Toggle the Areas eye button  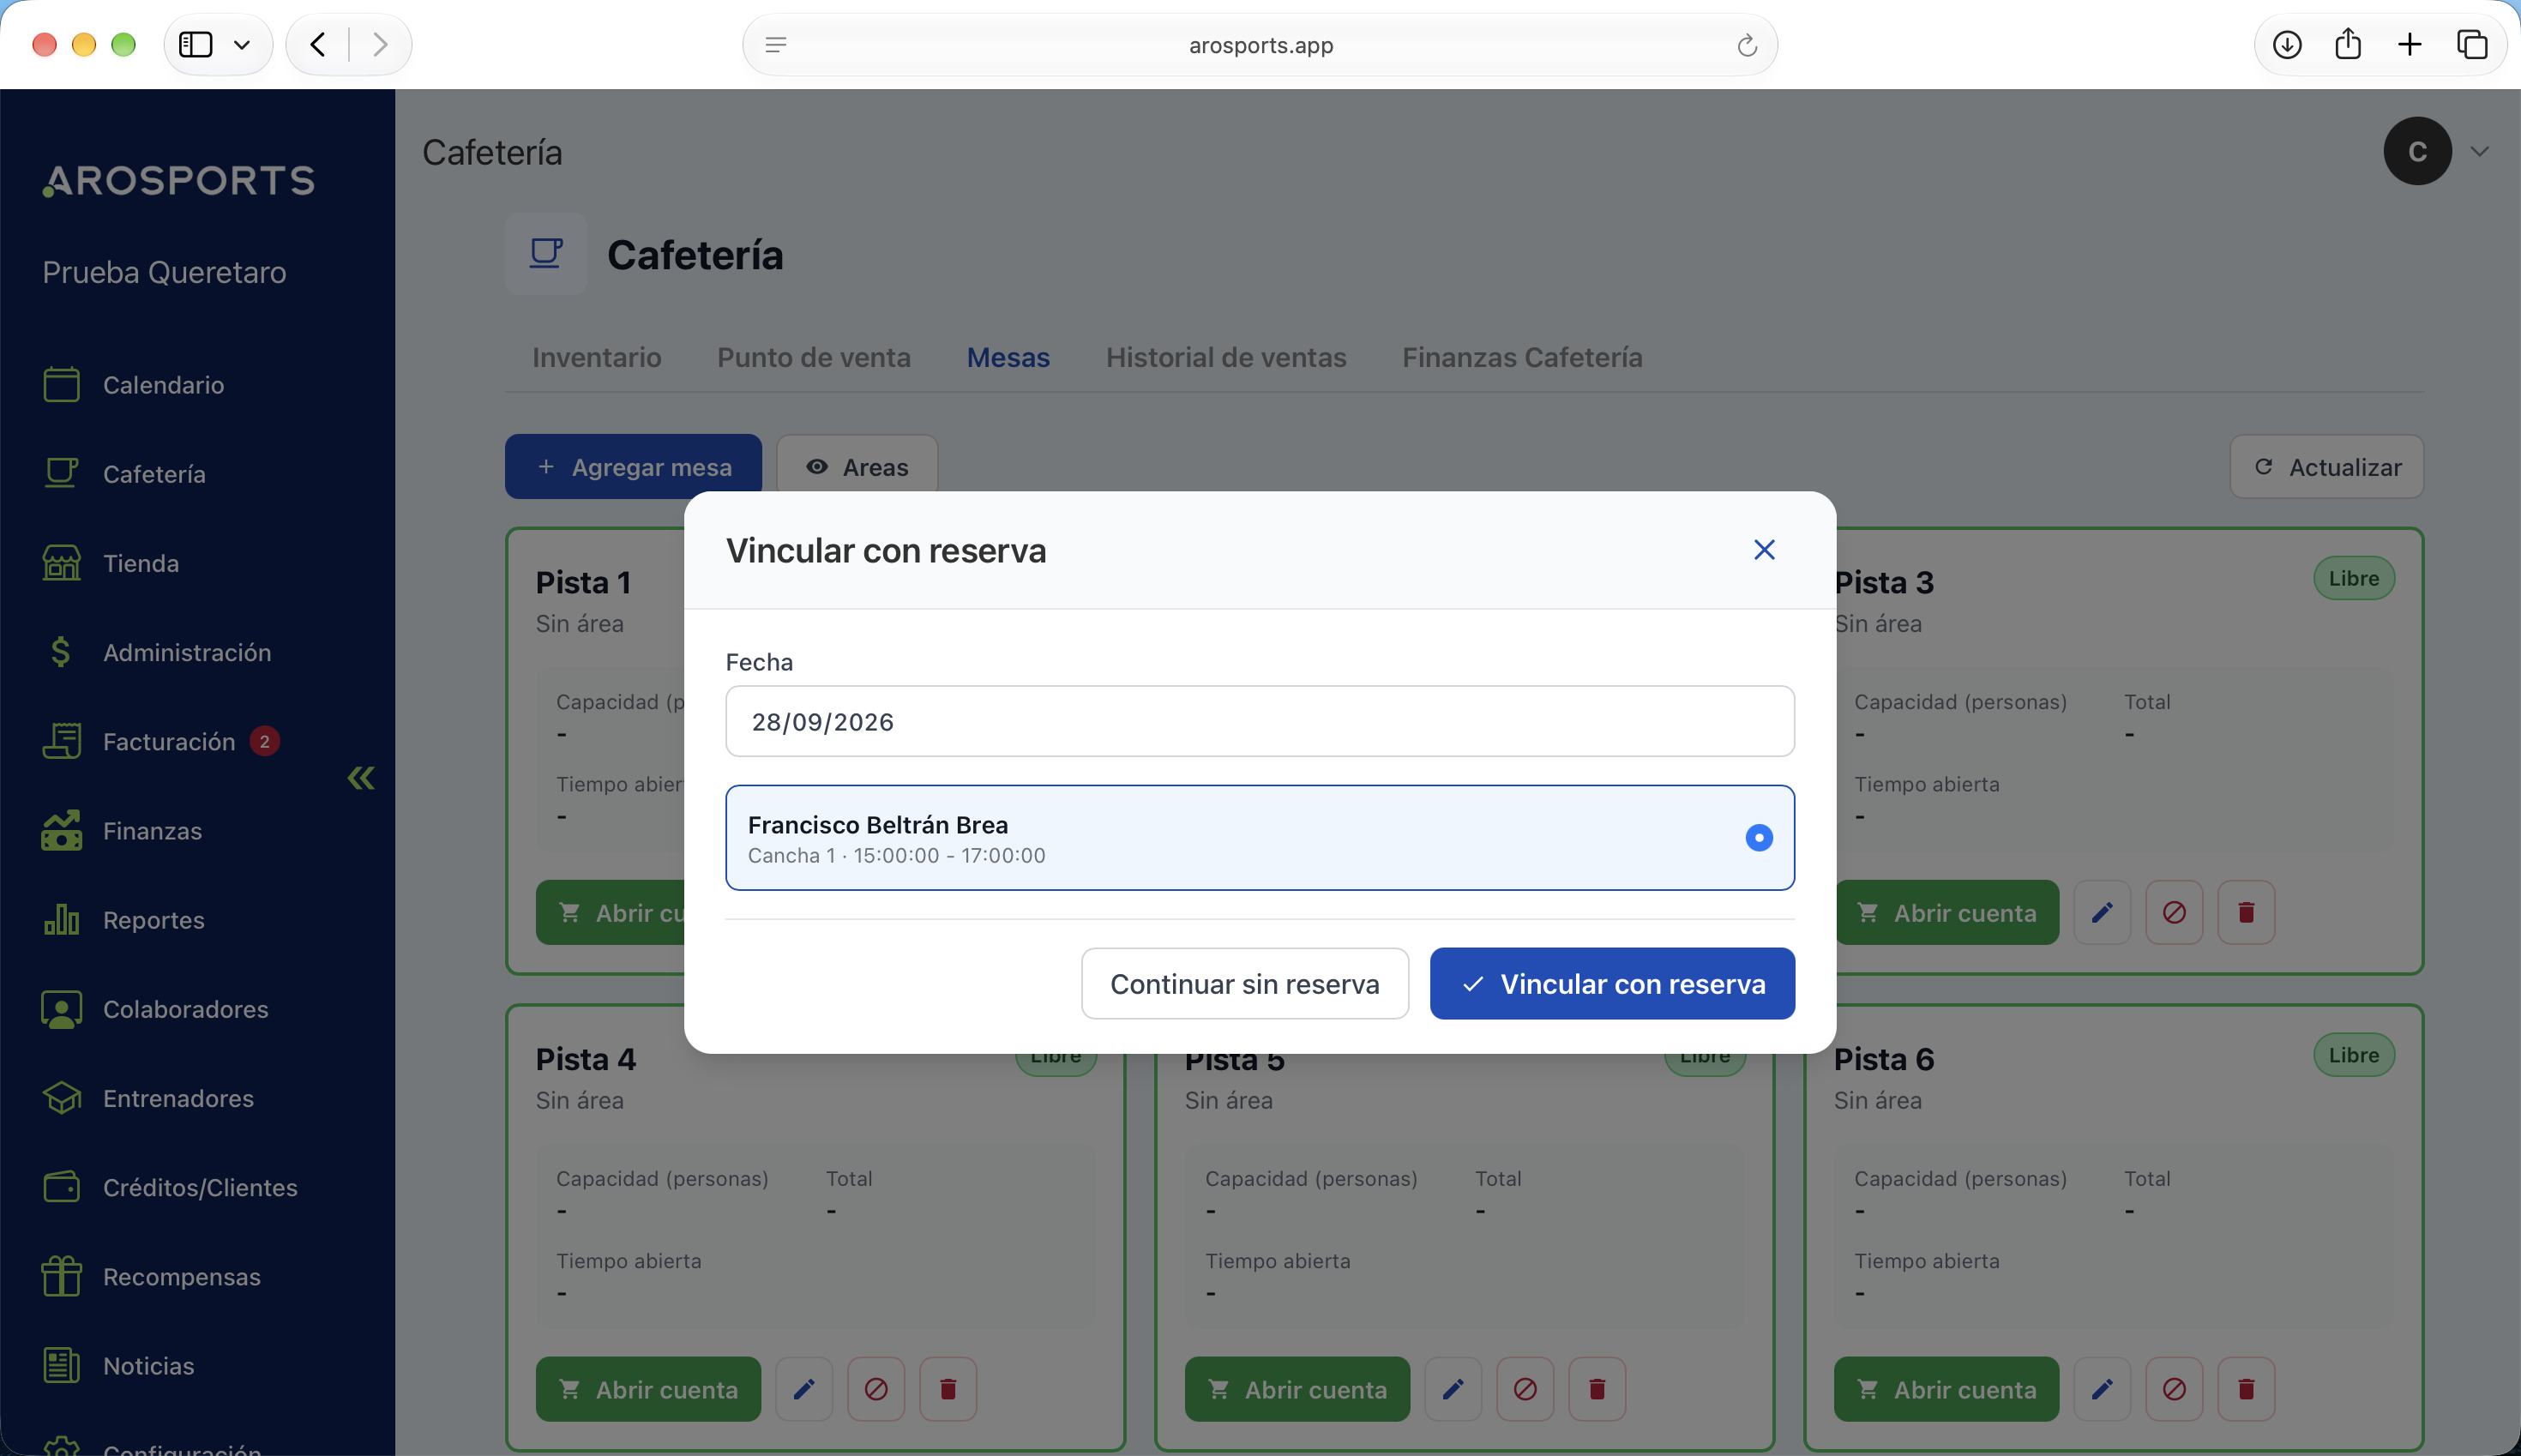click(x=857, y=466)
